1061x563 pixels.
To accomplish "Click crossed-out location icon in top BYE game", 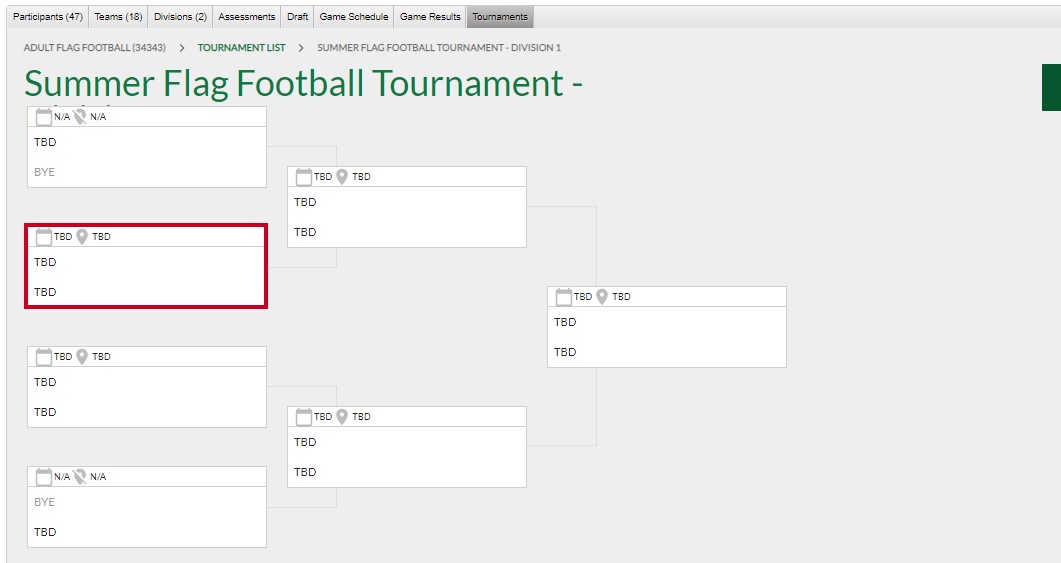I will tap(80, 117).
